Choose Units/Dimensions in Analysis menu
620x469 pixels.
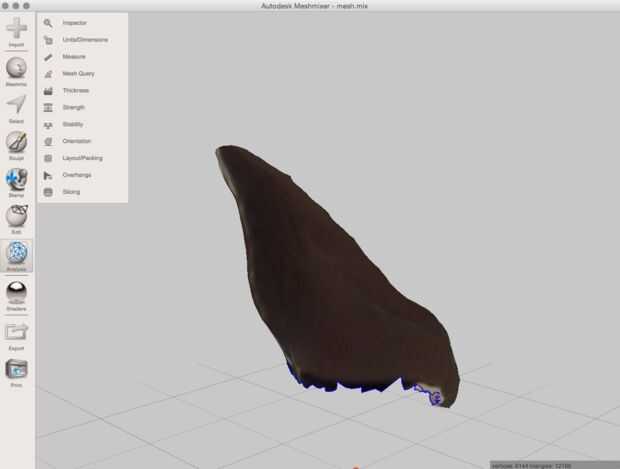tap(83, 40)
